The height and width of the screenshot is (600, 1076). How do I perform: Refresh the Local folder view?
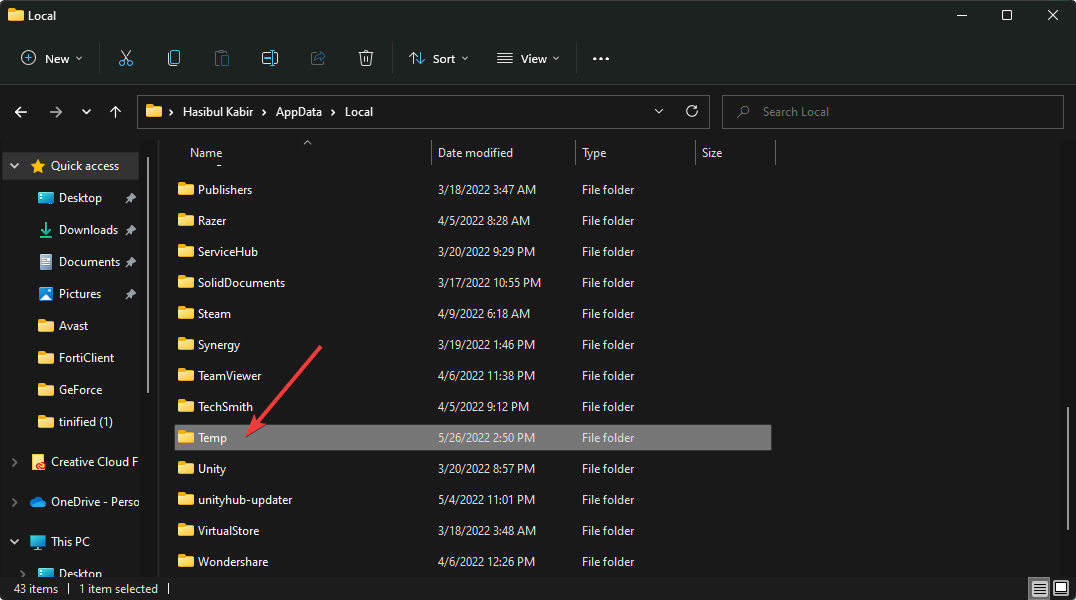pyautogui.click(x=691, y=111)
